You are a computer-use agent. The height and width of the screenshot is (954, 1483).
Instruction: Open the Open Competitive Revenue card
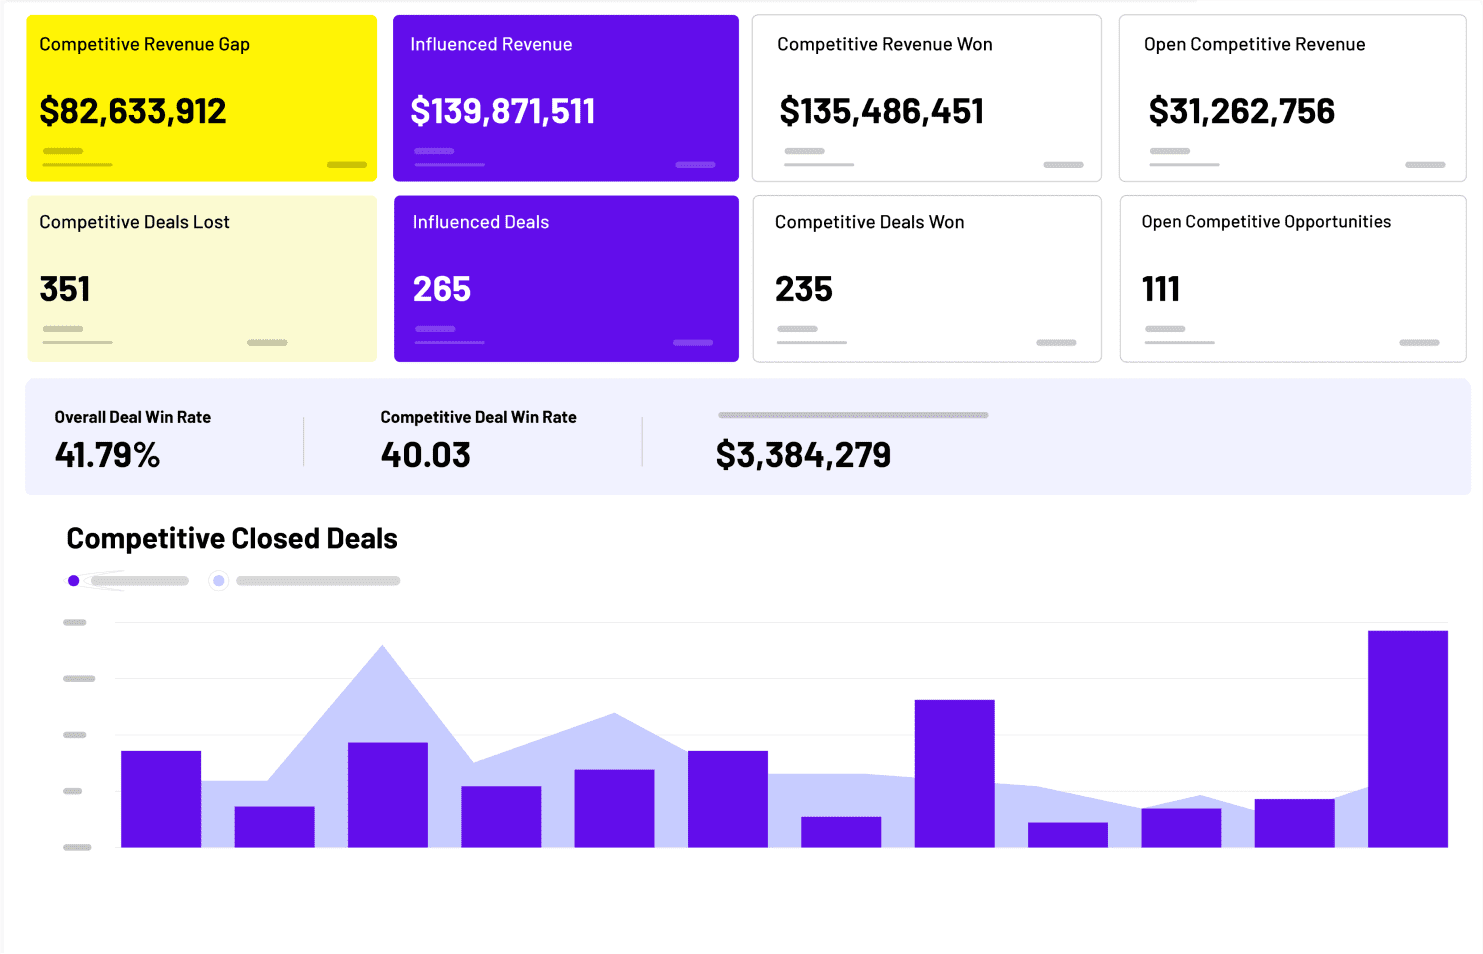[x=1293, y=98]
